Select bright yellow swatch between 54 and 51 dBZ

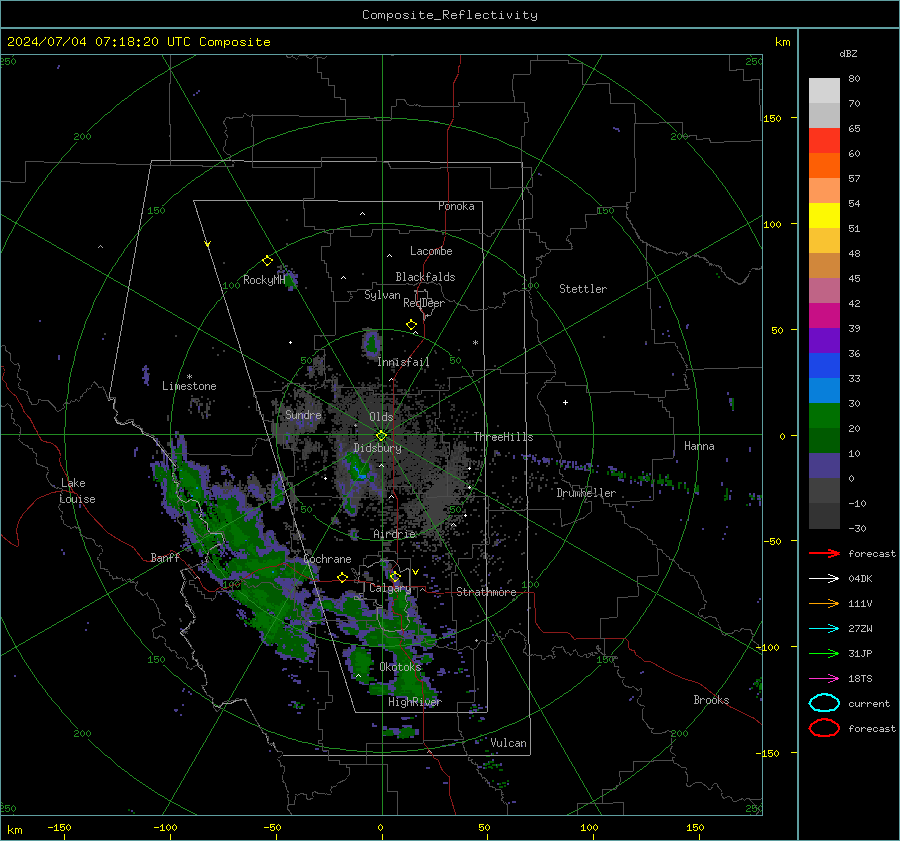824,216
